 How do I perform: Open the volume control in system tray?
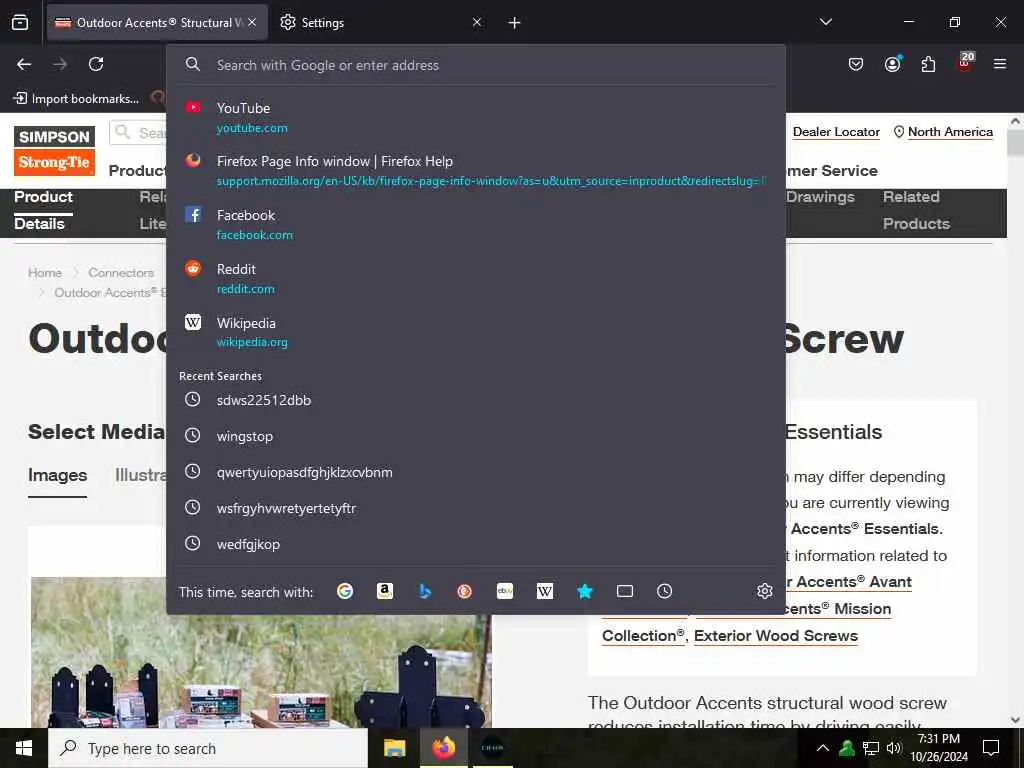[x=894, y=748]
